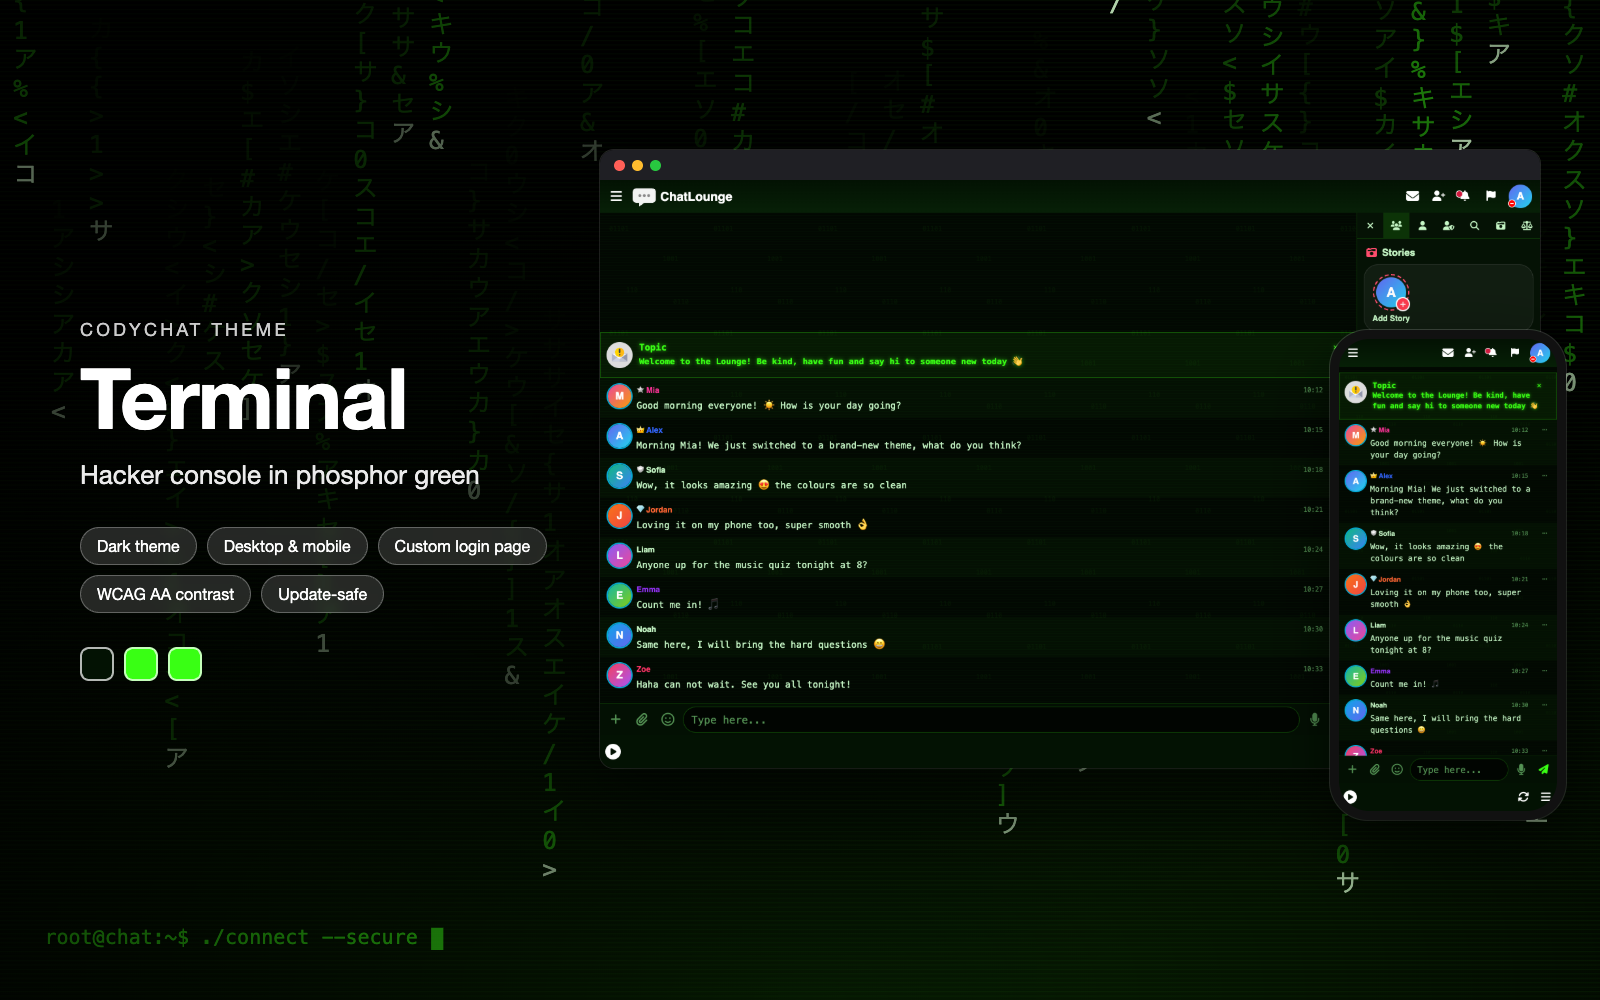
Task: Click Jordan's username in desktop chat
Action: pyautogui.click(x=659, y=510)
